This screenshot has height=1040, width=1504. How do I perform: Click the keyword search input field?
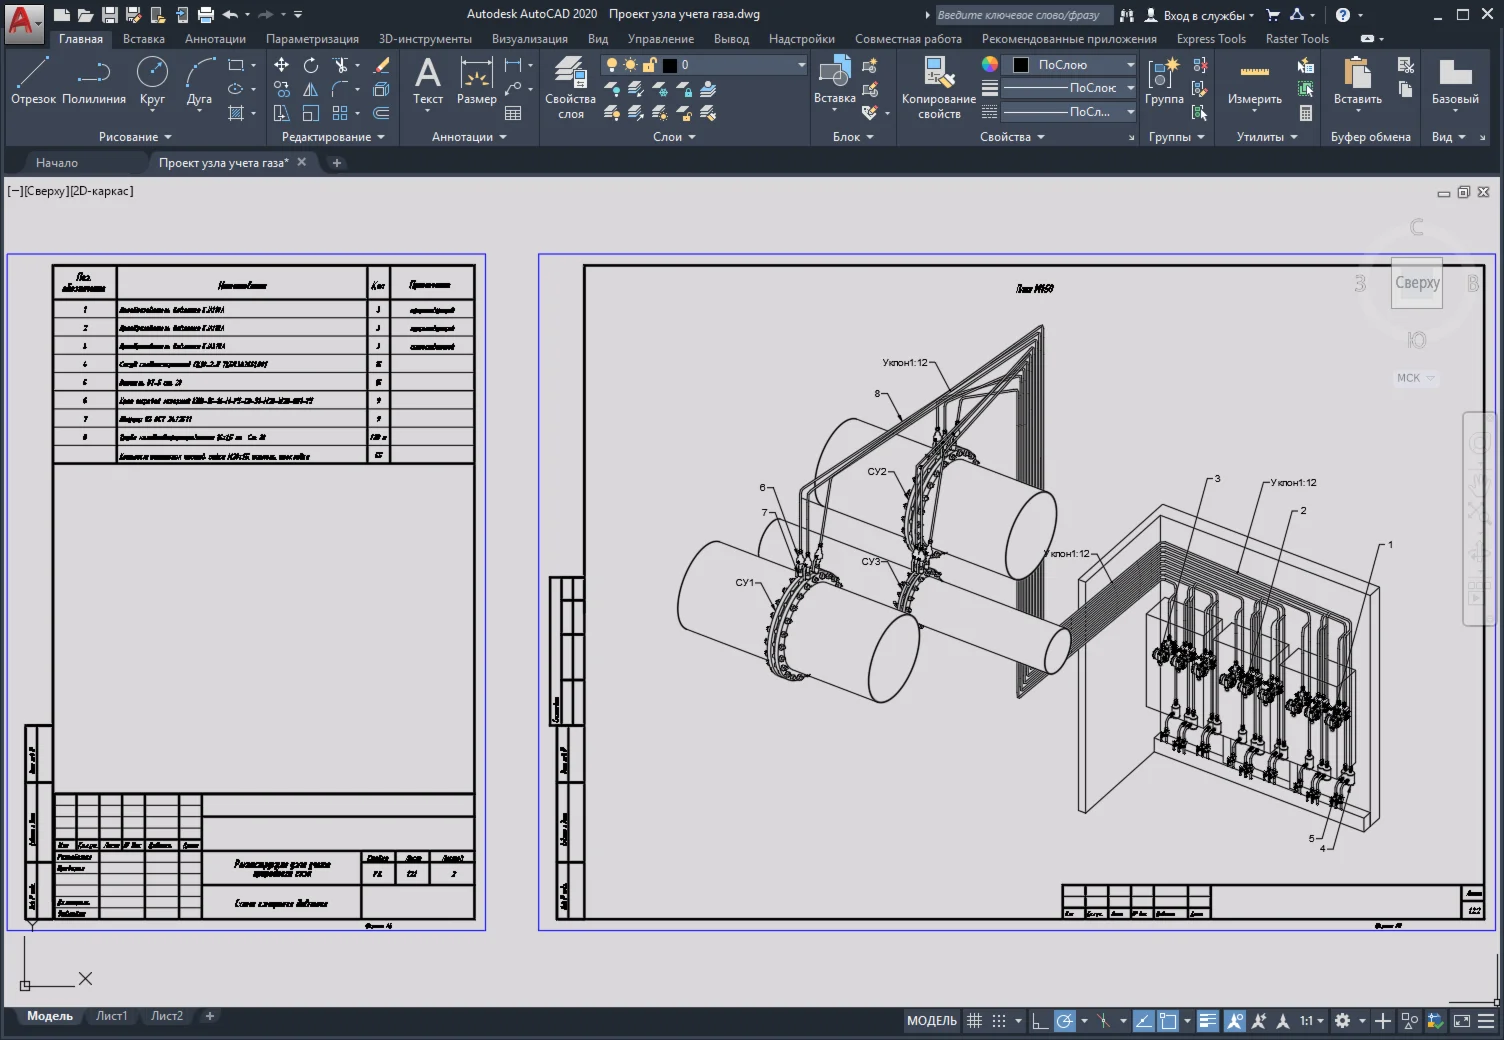tap(1022, 15)
